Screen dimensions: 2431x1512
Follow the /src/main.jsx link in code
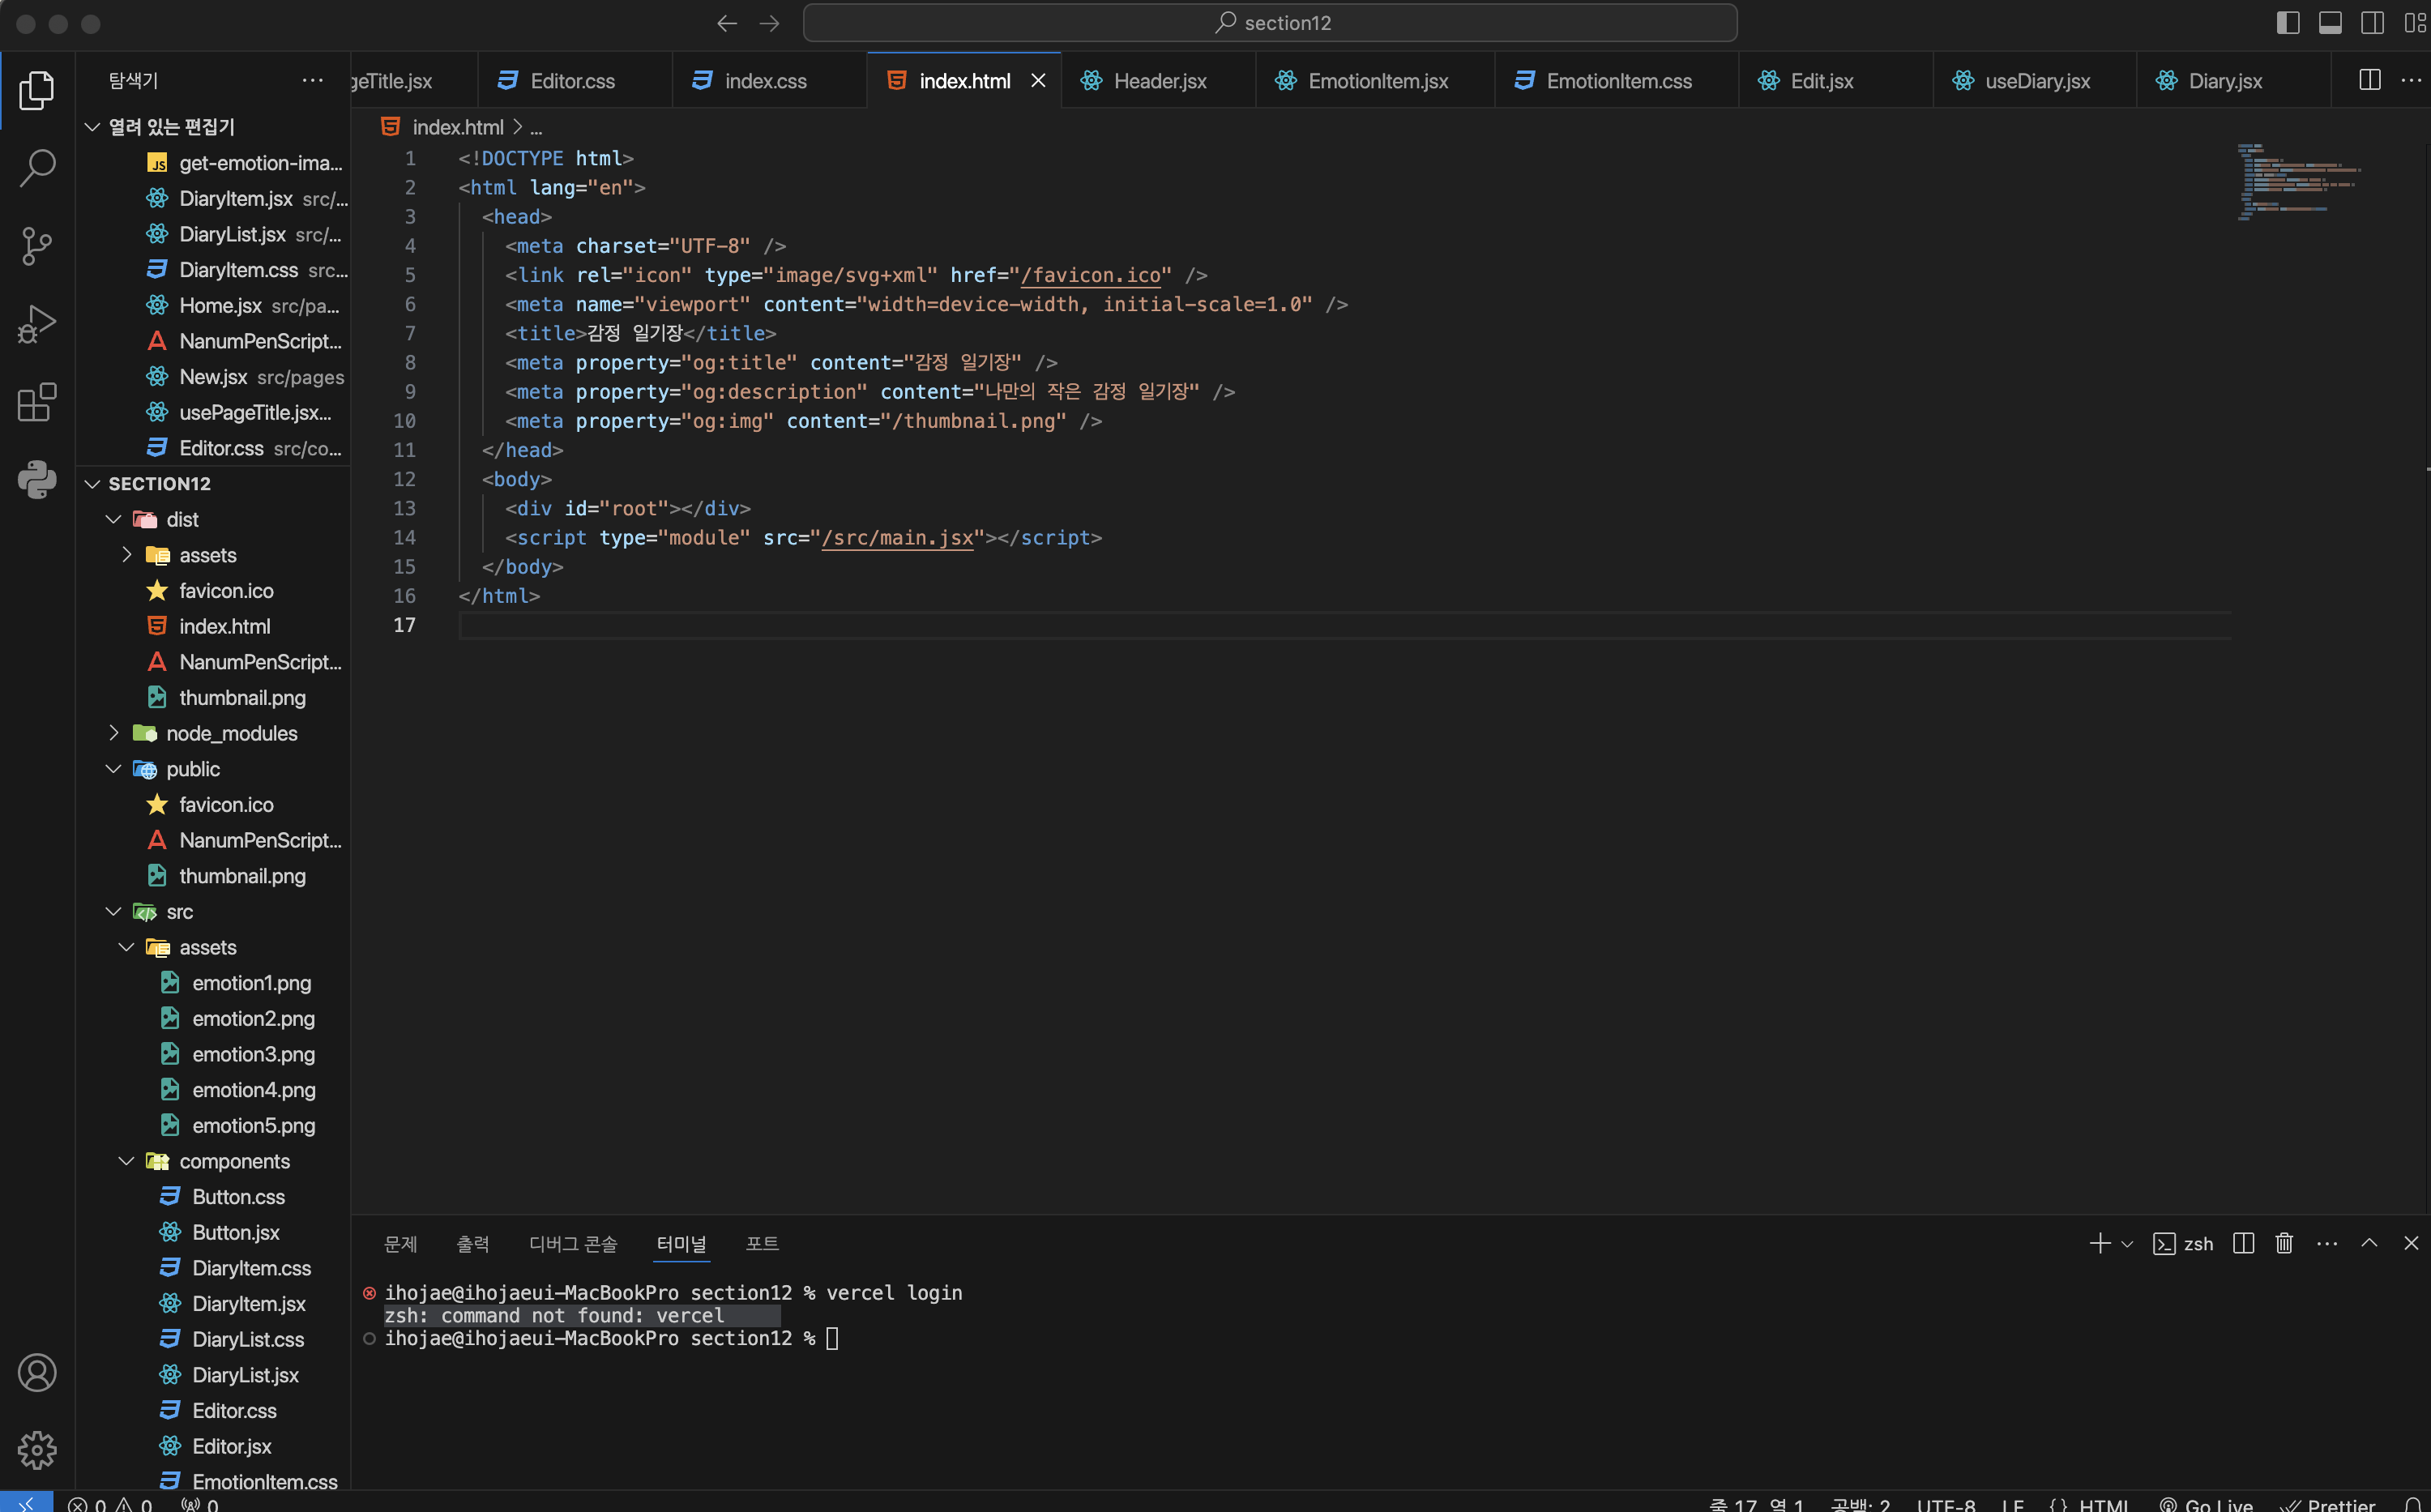(x=897, y=538)
